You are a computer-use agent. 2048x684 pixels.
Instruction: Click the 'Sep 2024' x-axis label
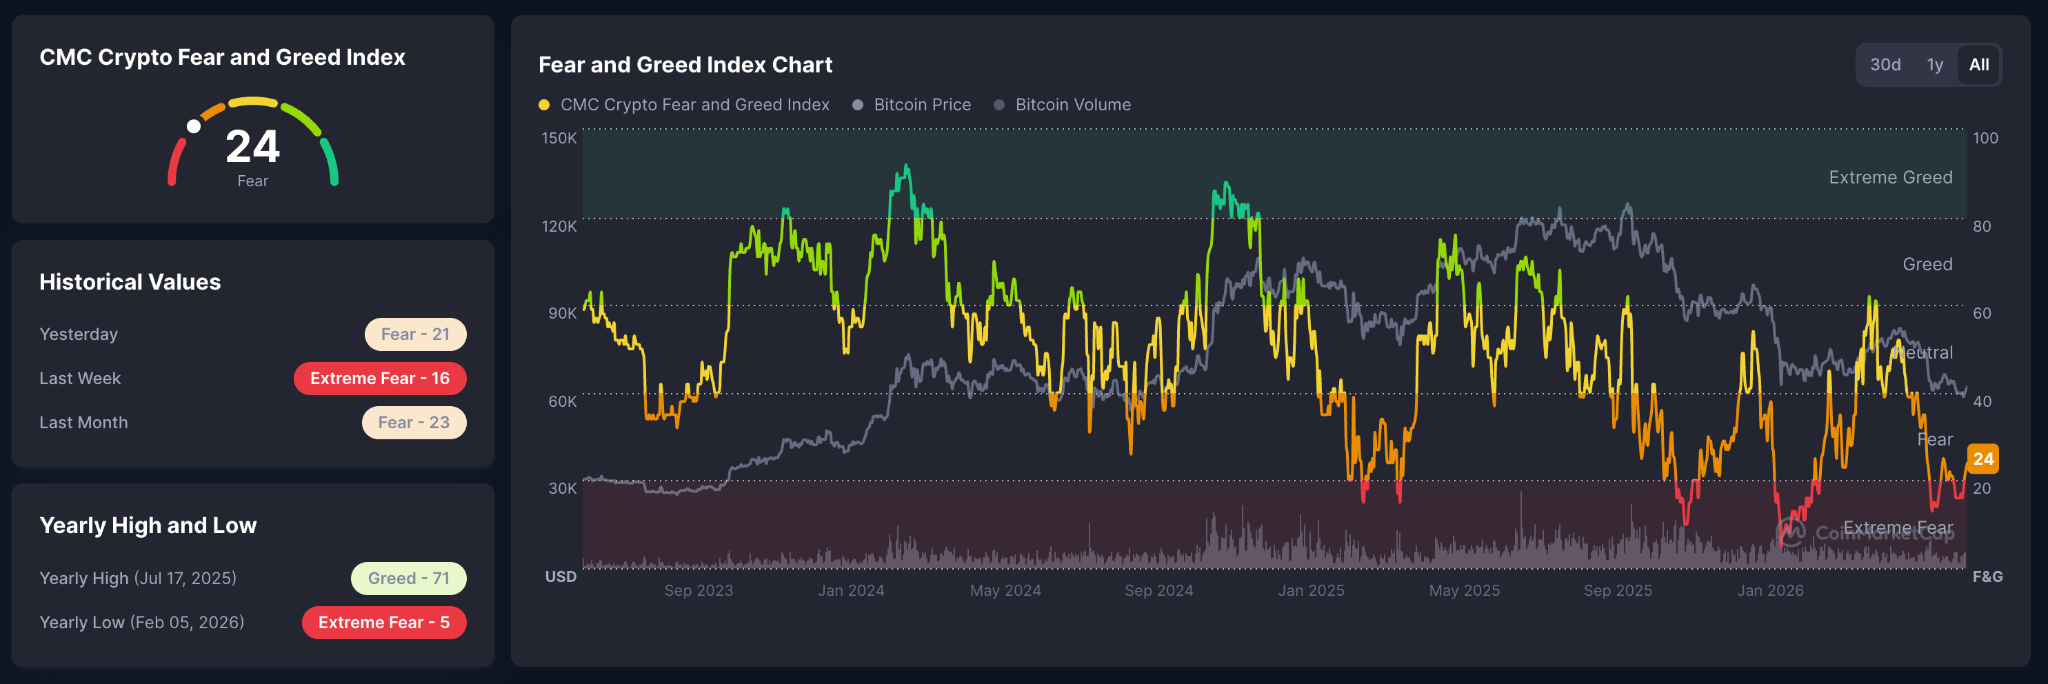(1159, 591)
